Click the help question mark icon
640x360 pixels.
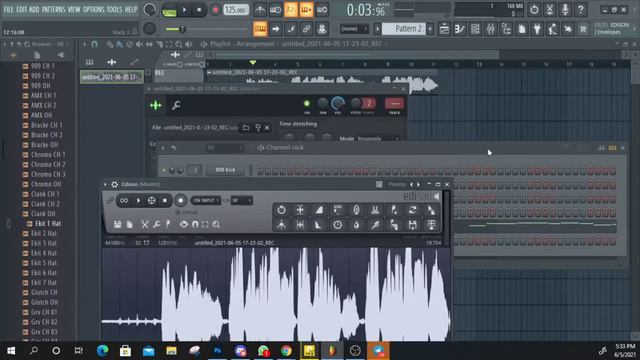pos(580,9)
